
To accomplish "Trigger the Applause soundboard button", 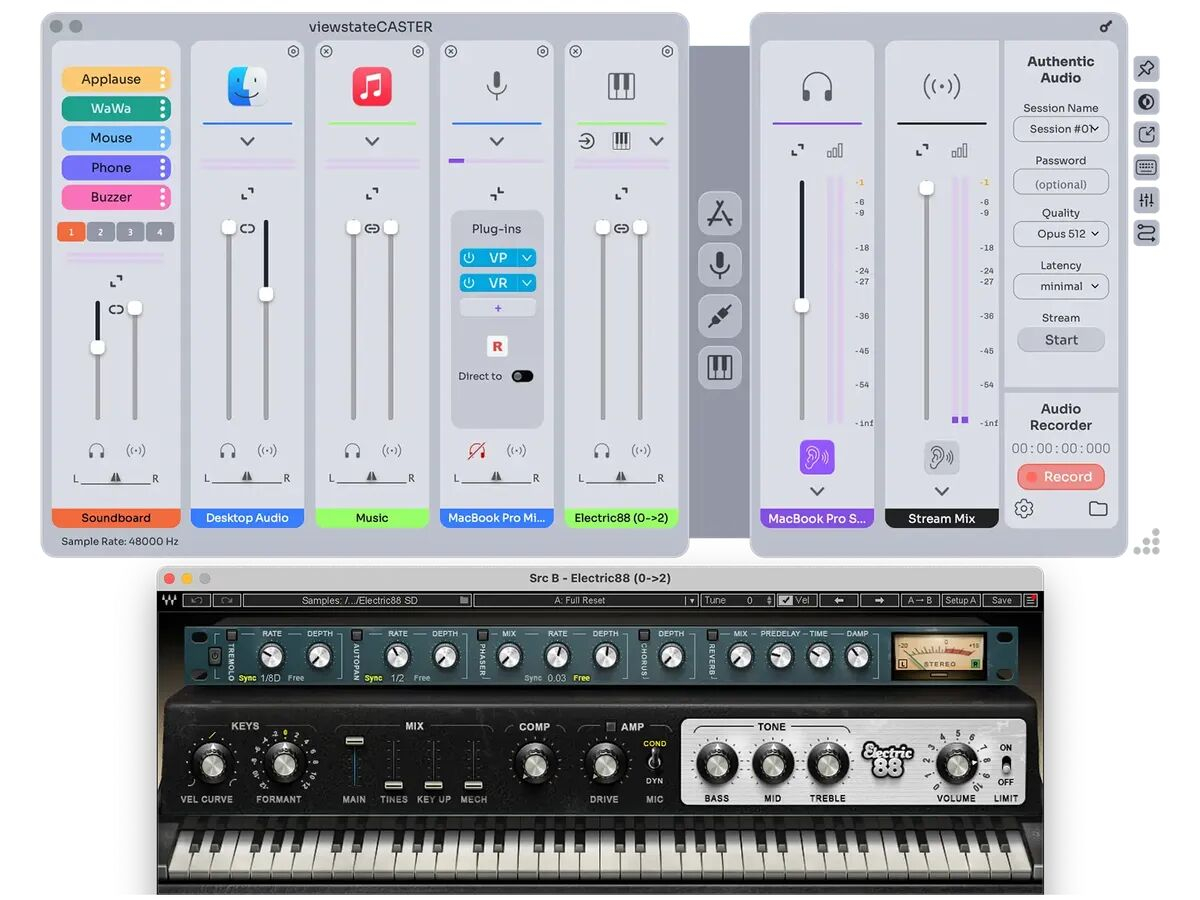I will tap(111, 79).
